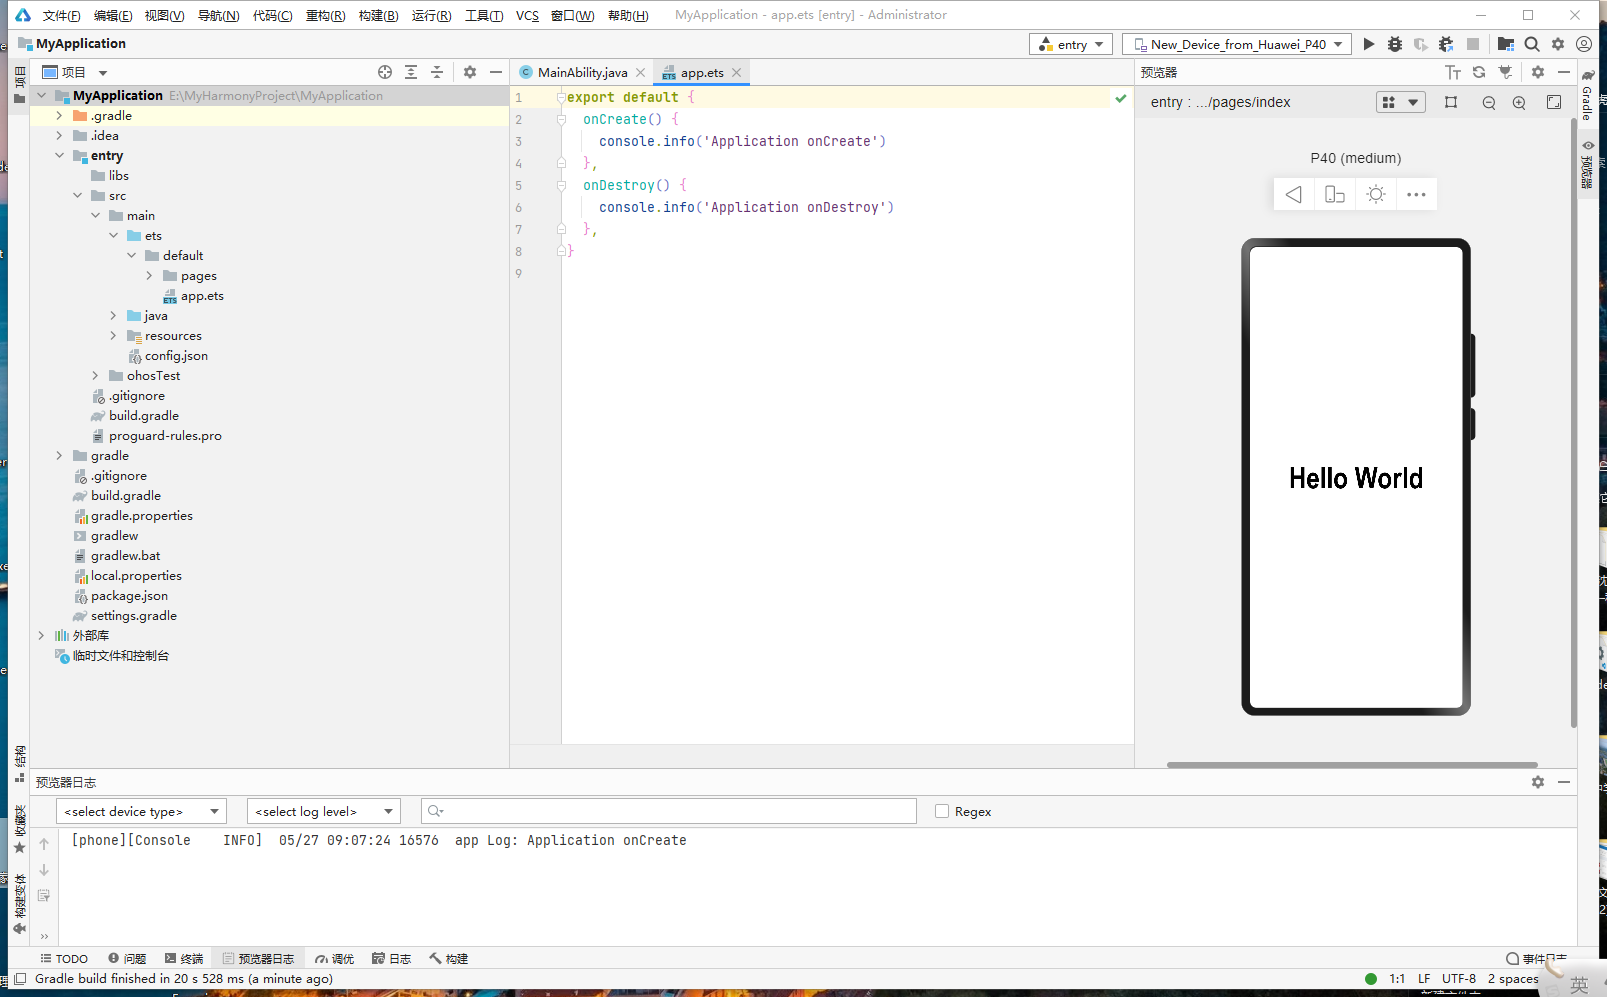
Task: Start debugging with the bug icon
Action: (x=1395, y=44)
